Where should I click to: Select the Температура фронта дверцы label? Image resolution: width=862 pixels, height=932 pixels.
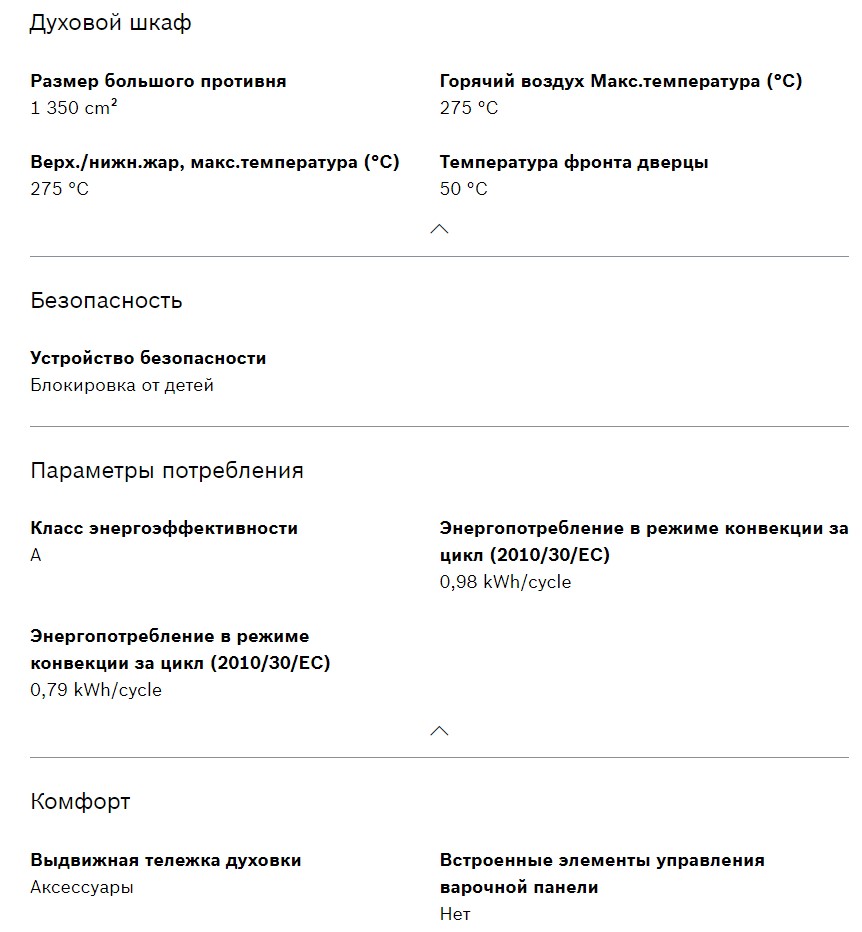pyautogui.click(x=574, y=162)
